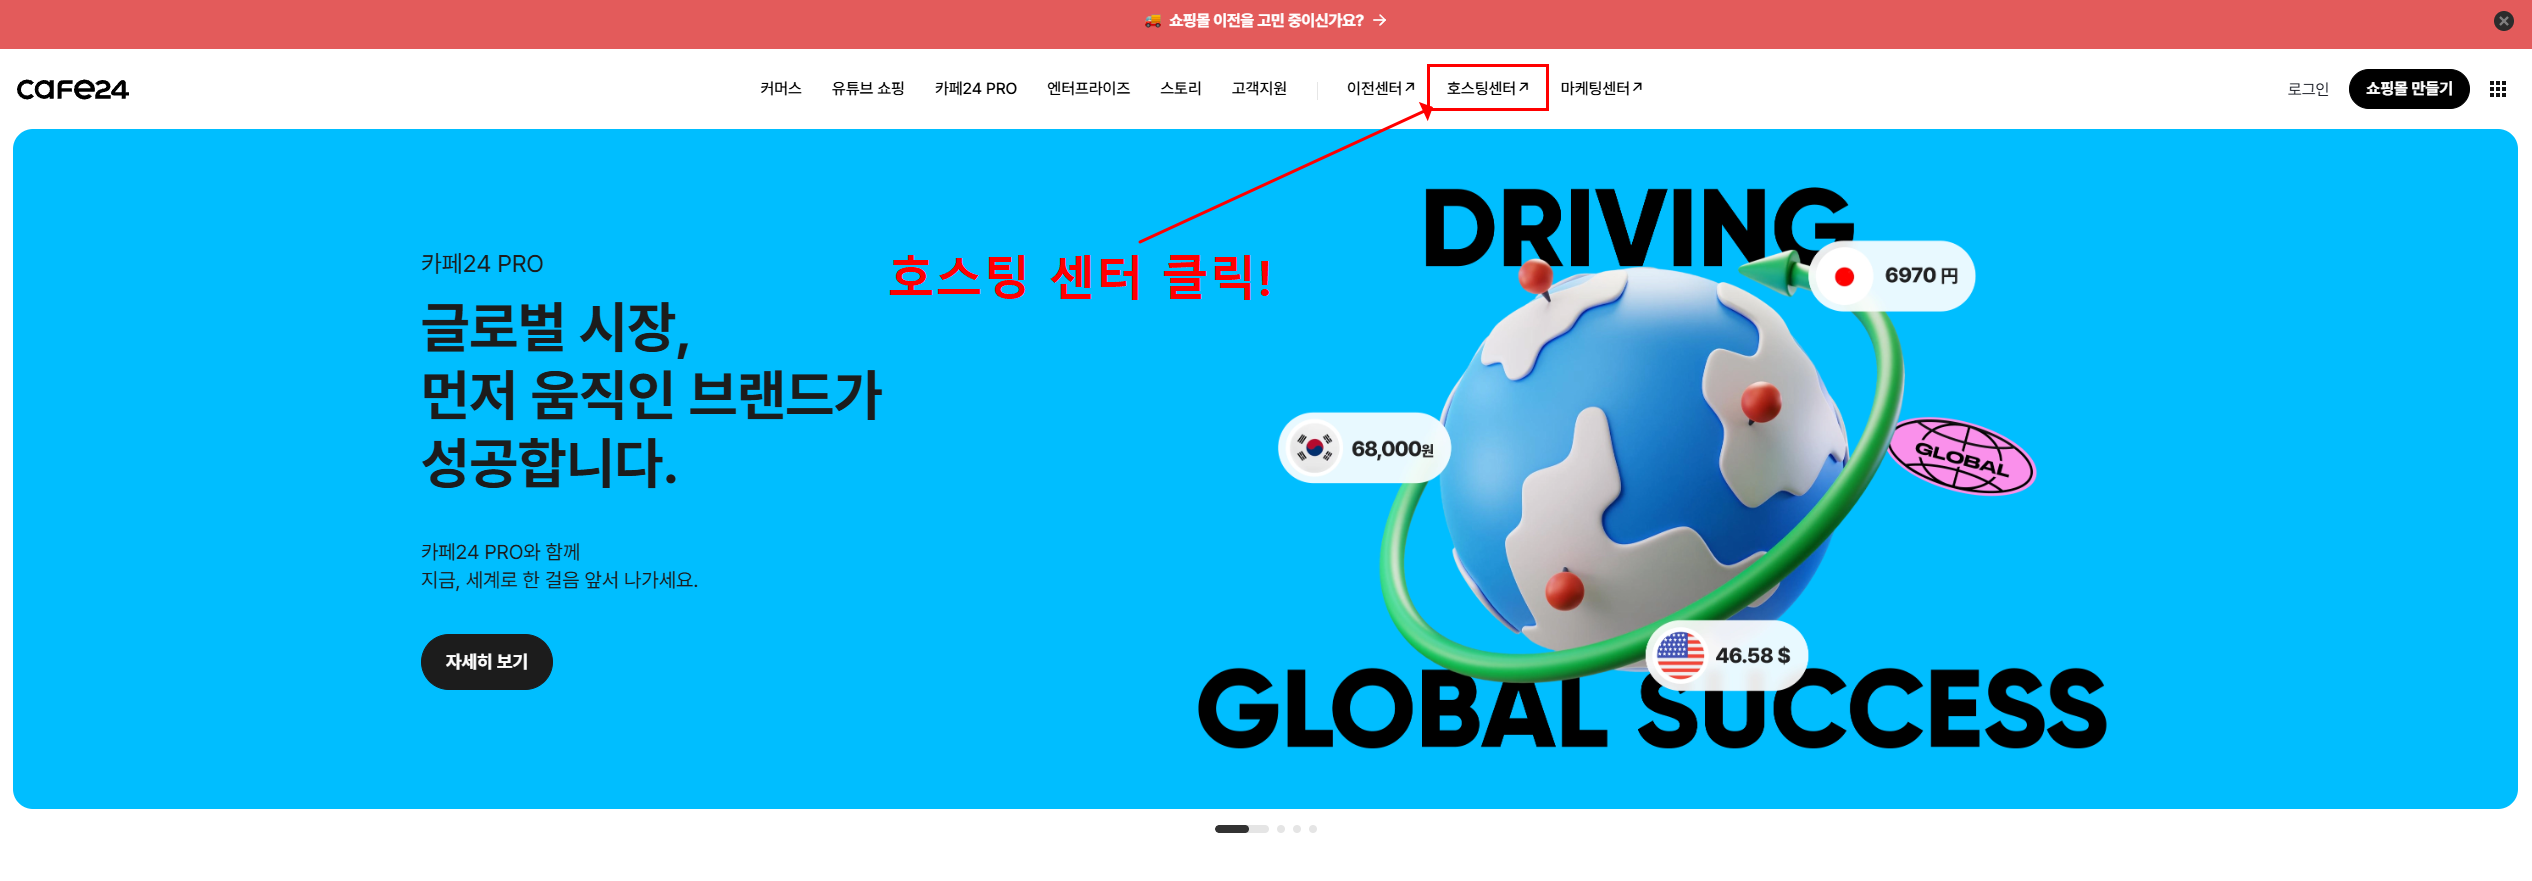The height and width of the screenshot is (881, 2532).
Task: Open the 쇼핑몰 이전을 고민 중이신가요 banner link
Action: pyautogui.click(x=1265, y=21)
